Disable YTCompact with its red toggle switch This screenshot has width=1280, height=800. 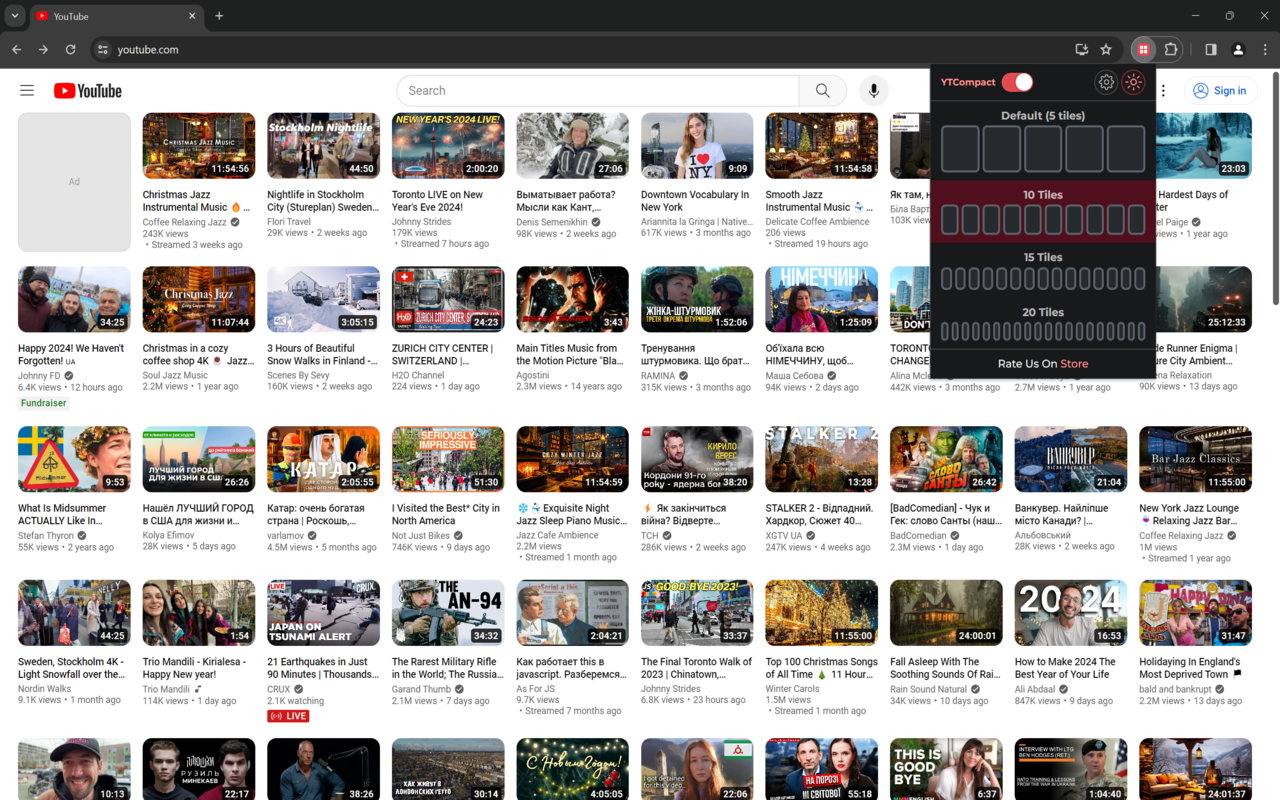(x=1019, y=82)
